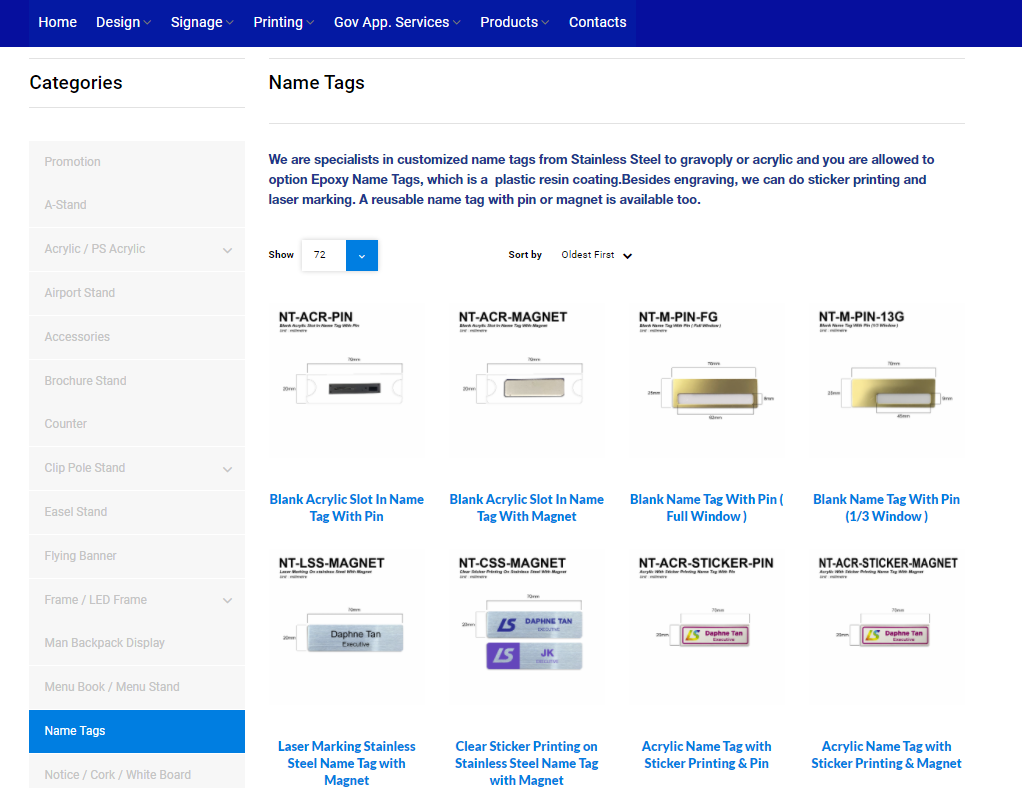1022x788 pixels.
Task: Open the Sort by Oldest First dropdown
Action: point(597,255)
